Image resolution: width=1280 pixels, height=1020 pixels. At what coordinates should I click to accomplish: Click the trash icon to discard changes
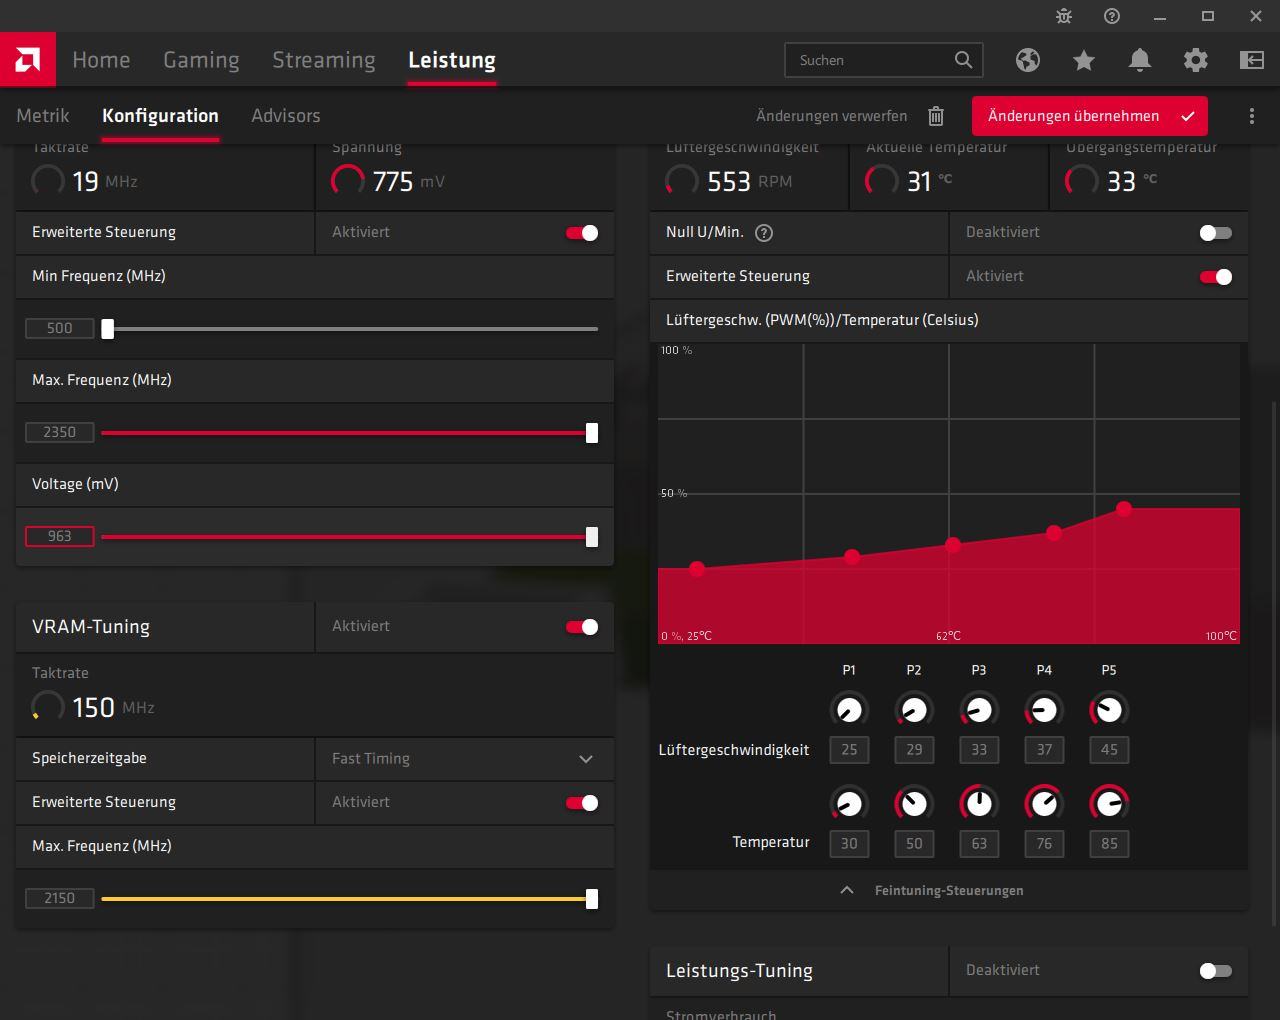pyautogui.click(x=936, y=116)
